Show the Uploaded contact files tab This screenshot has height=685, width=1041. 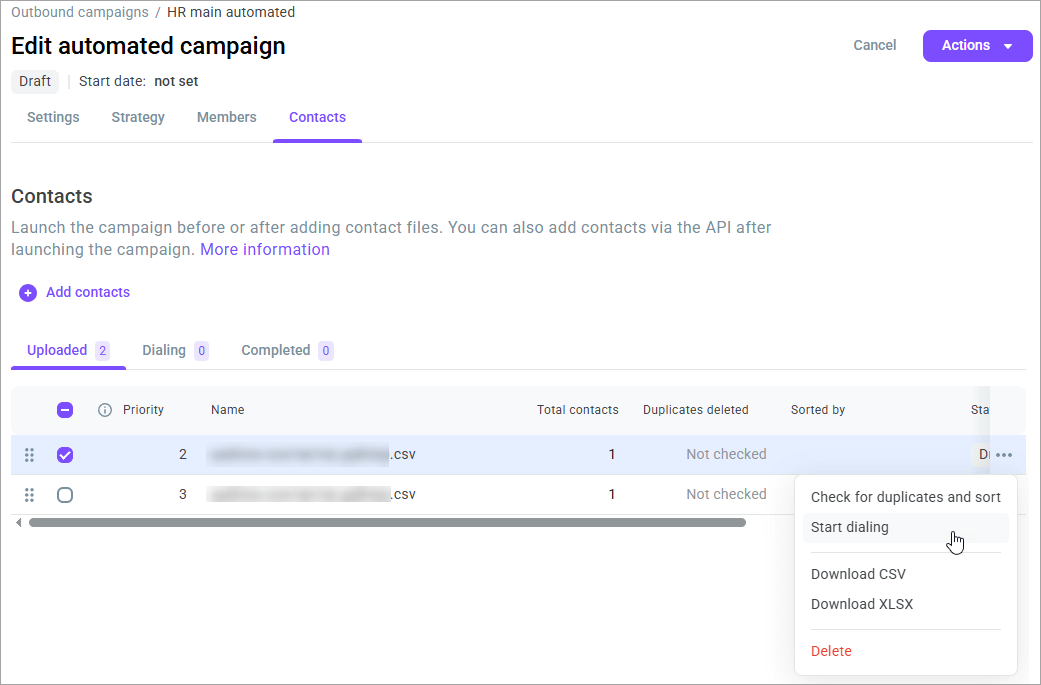[68, 350]
